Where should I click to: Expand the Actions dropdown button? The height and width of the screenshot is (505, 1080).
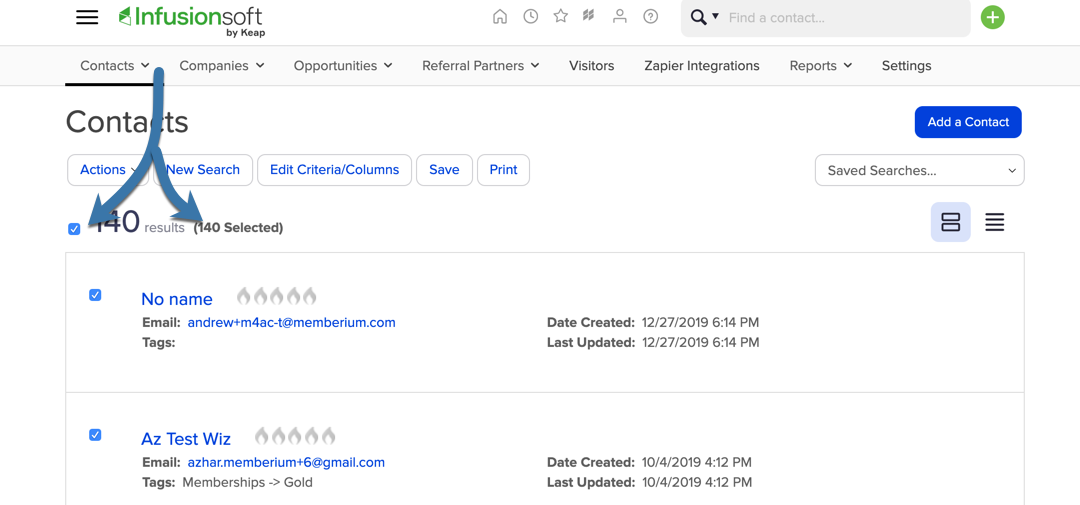pyautogui.click(x=107, y=170)
